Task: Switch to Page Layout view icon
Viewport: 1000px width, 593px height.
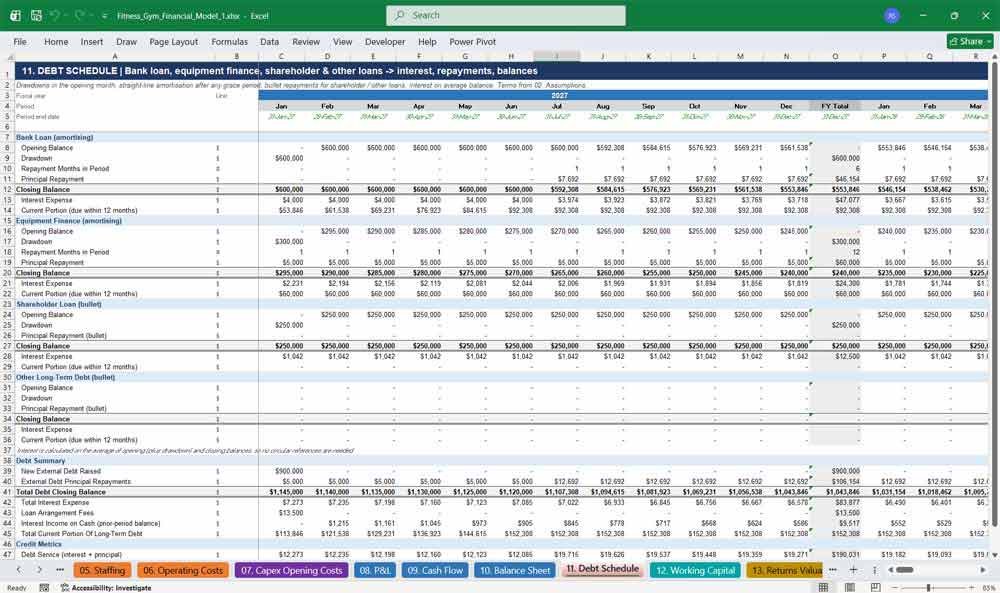Action: 849,587
